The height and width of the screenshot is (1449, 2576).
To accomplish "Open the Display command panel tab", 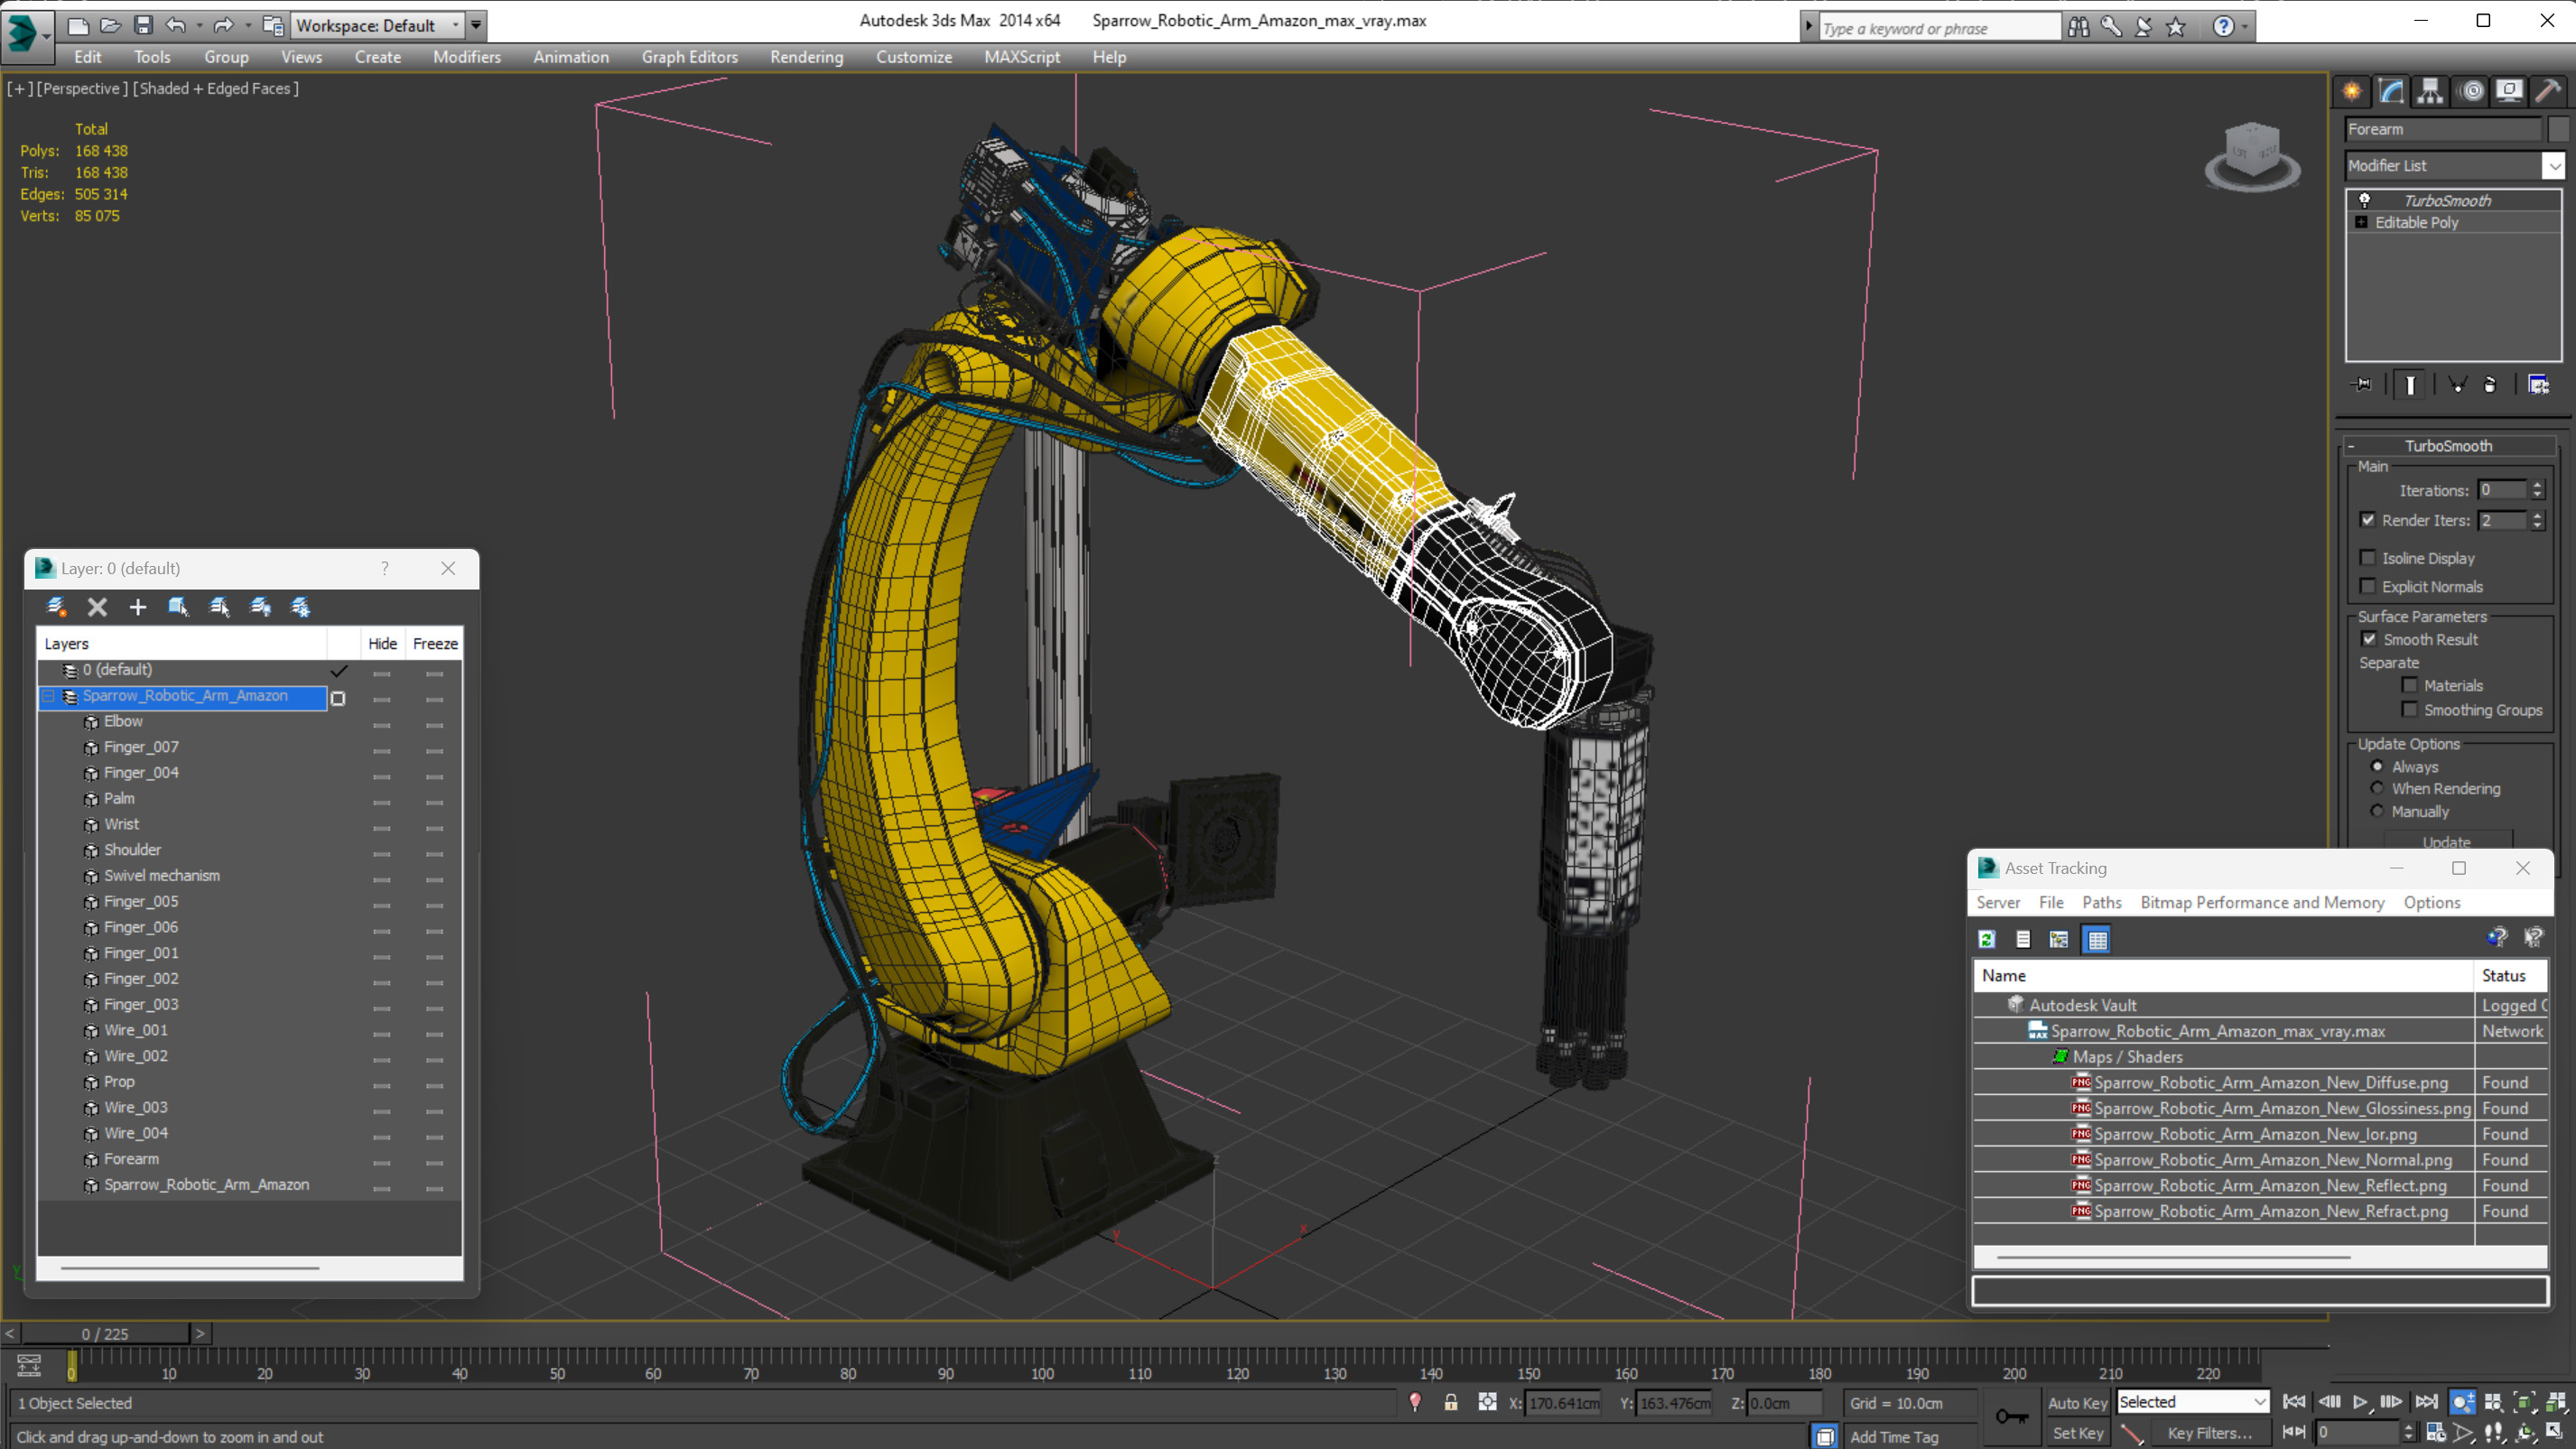I will 2509,92.
